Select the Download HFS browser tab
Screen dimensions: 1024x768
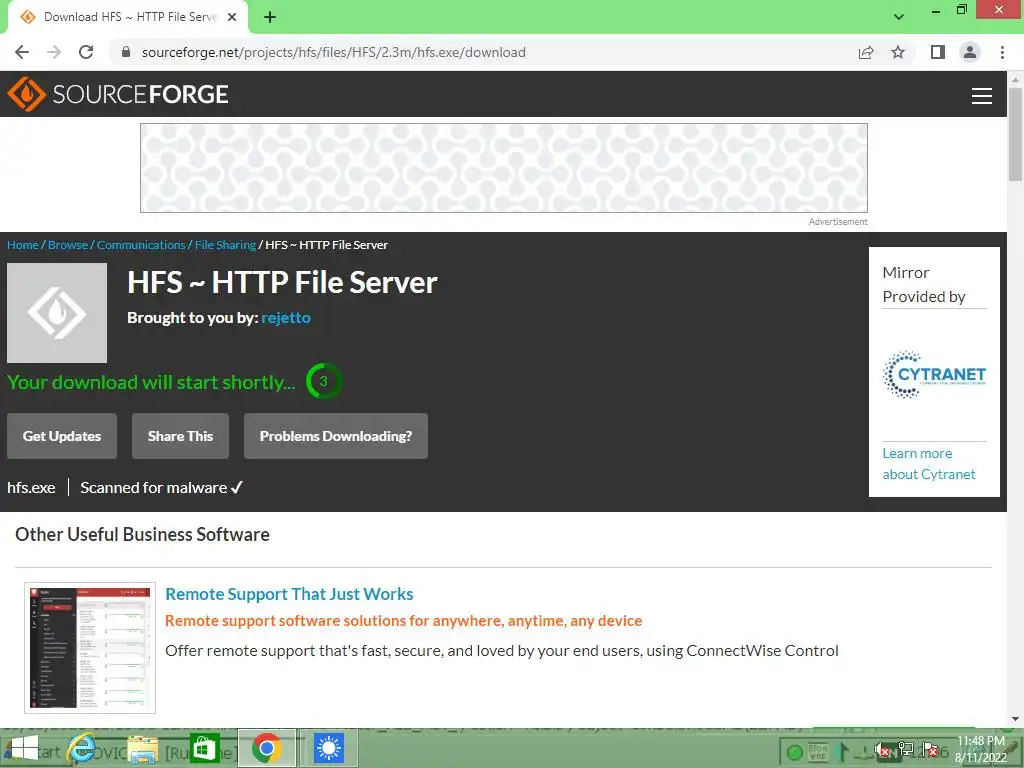pyautogui.click(x=127, y=17)
